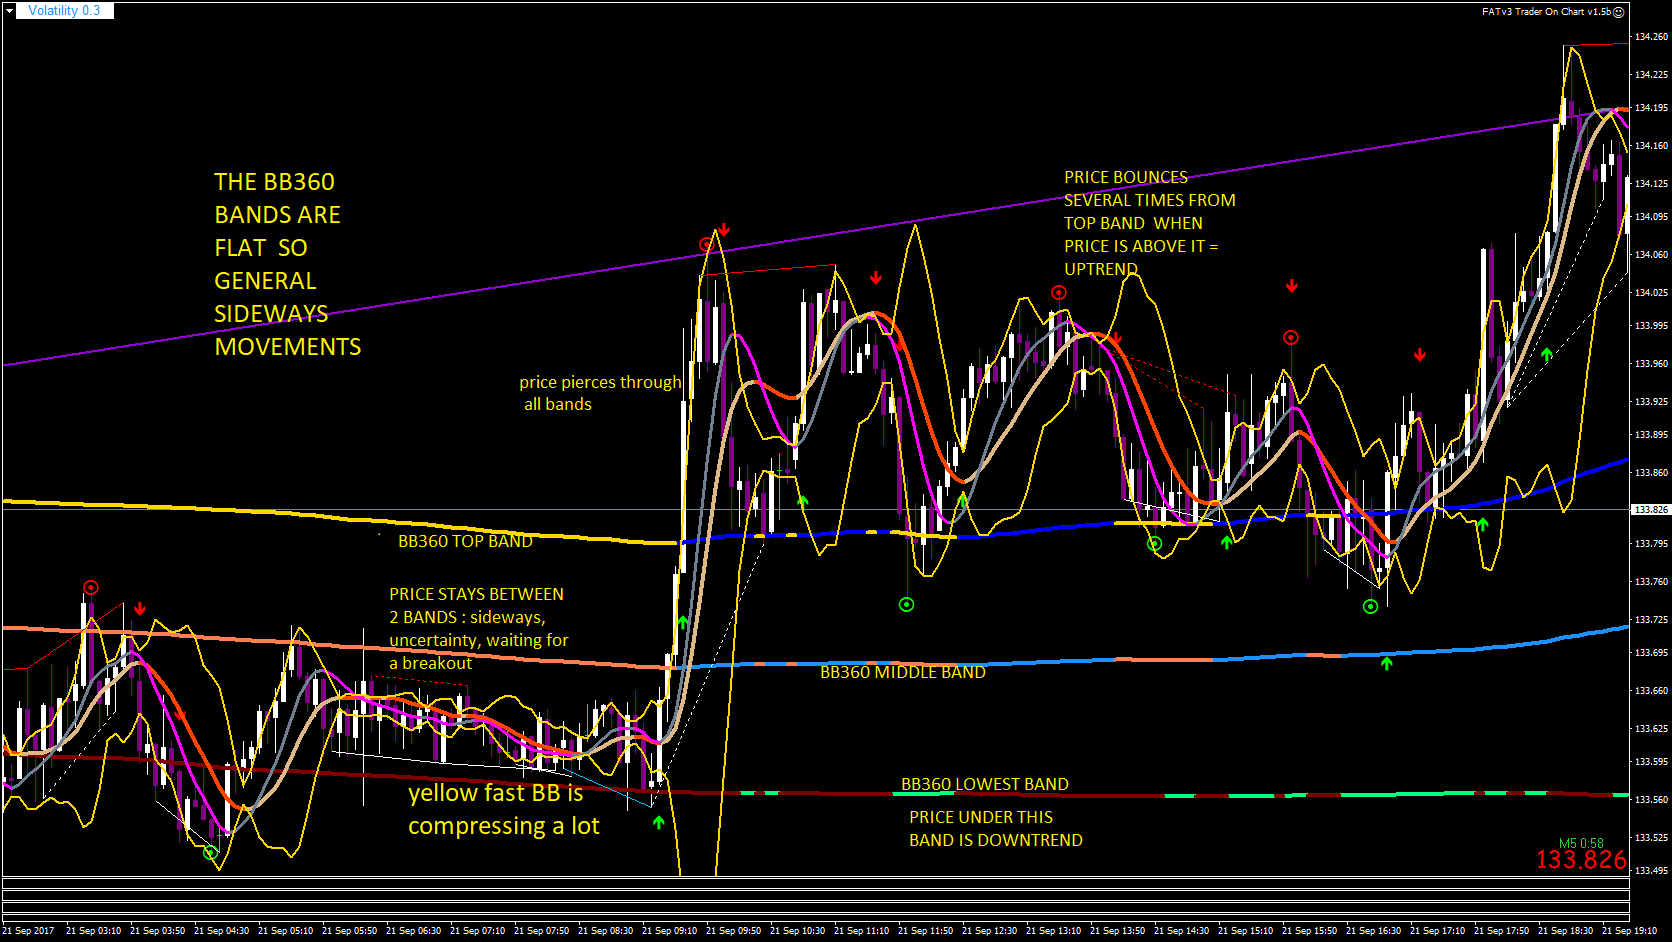Viewport: 1672px width, 942px height.
Task: Click the Volatility 0.3 indicator label
Action: coord(64,11)
